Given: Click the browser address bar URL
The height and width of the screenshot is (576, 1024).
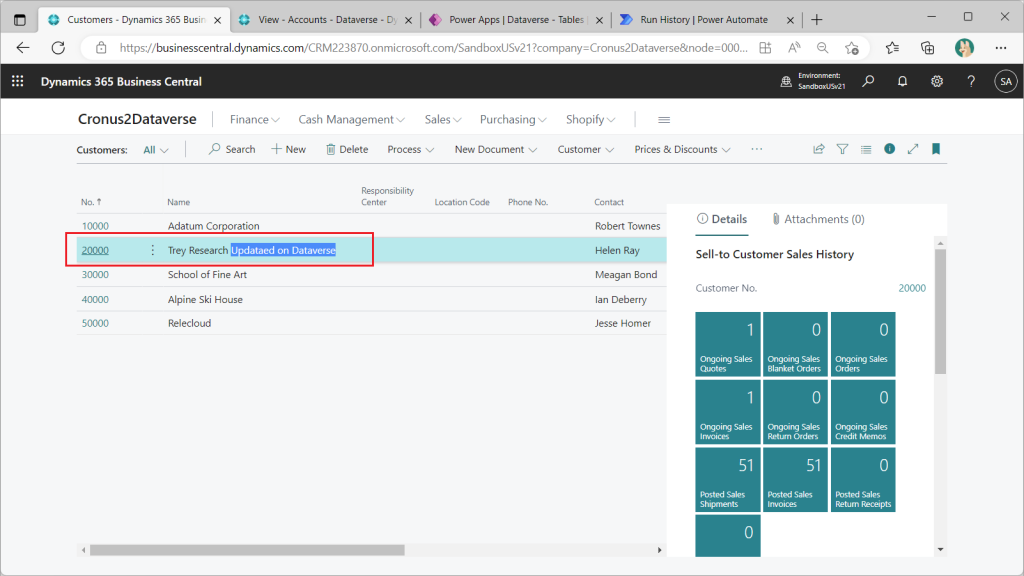Looking at the screenshot, I should [434, 48].
